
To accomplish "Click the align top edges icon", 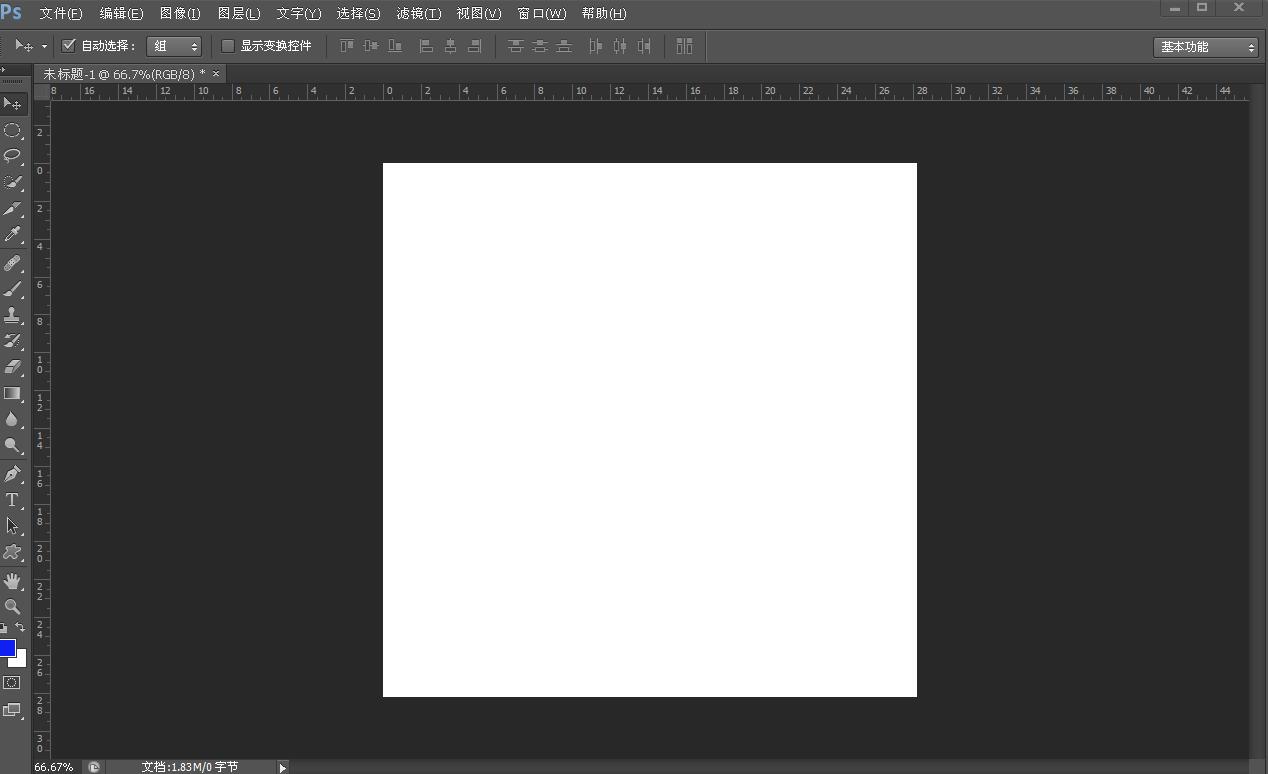I will tap(347, 46).
